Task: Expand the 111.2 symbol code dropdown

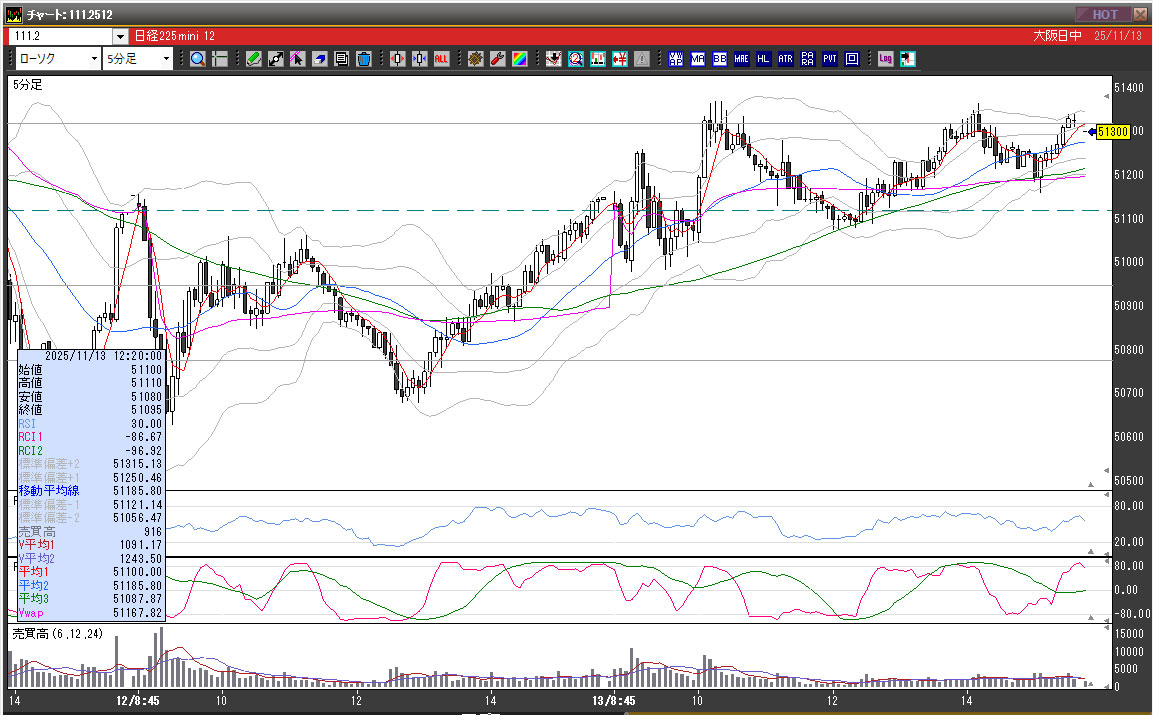Action: tap(120, 36)
